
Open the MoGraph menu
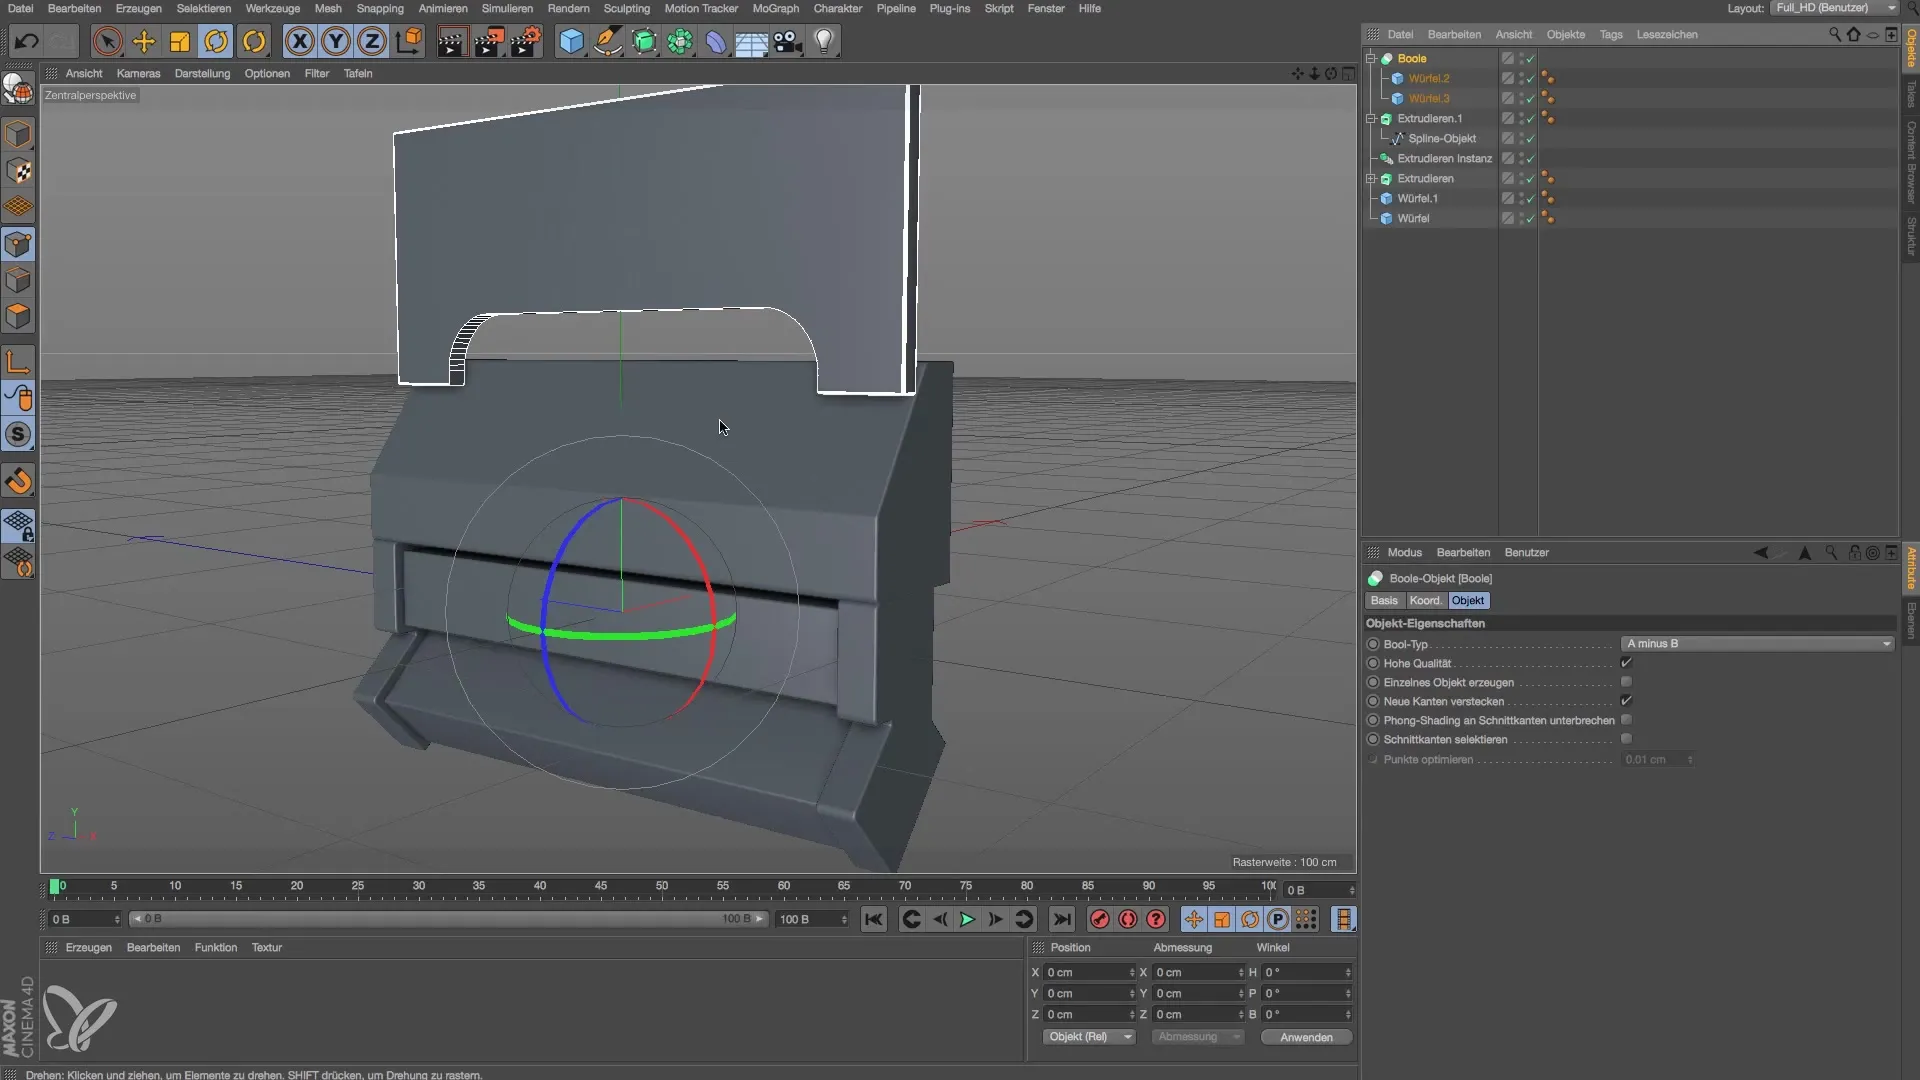click(775, 8)
